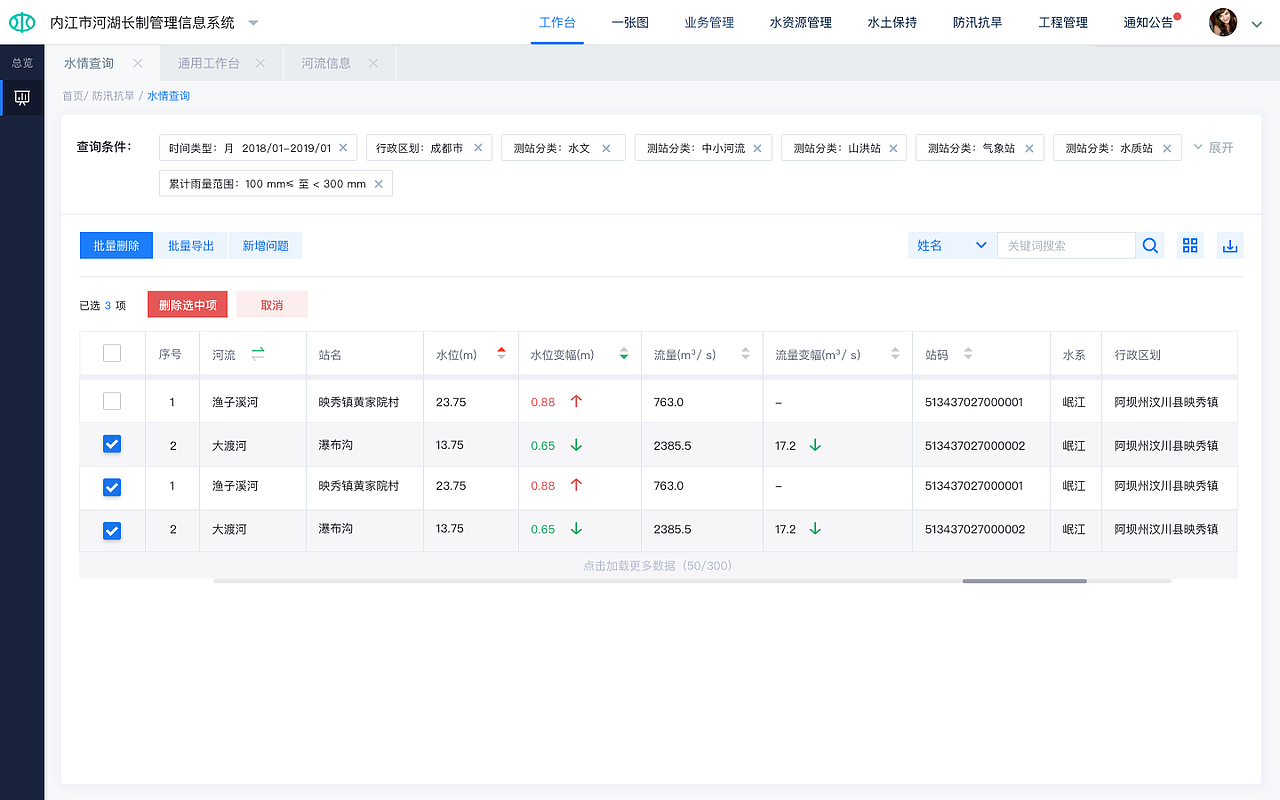The image size is (1280, 800).
Task: Open the dashboard panel icon in the sidebar
Action: tap(22, 97)
